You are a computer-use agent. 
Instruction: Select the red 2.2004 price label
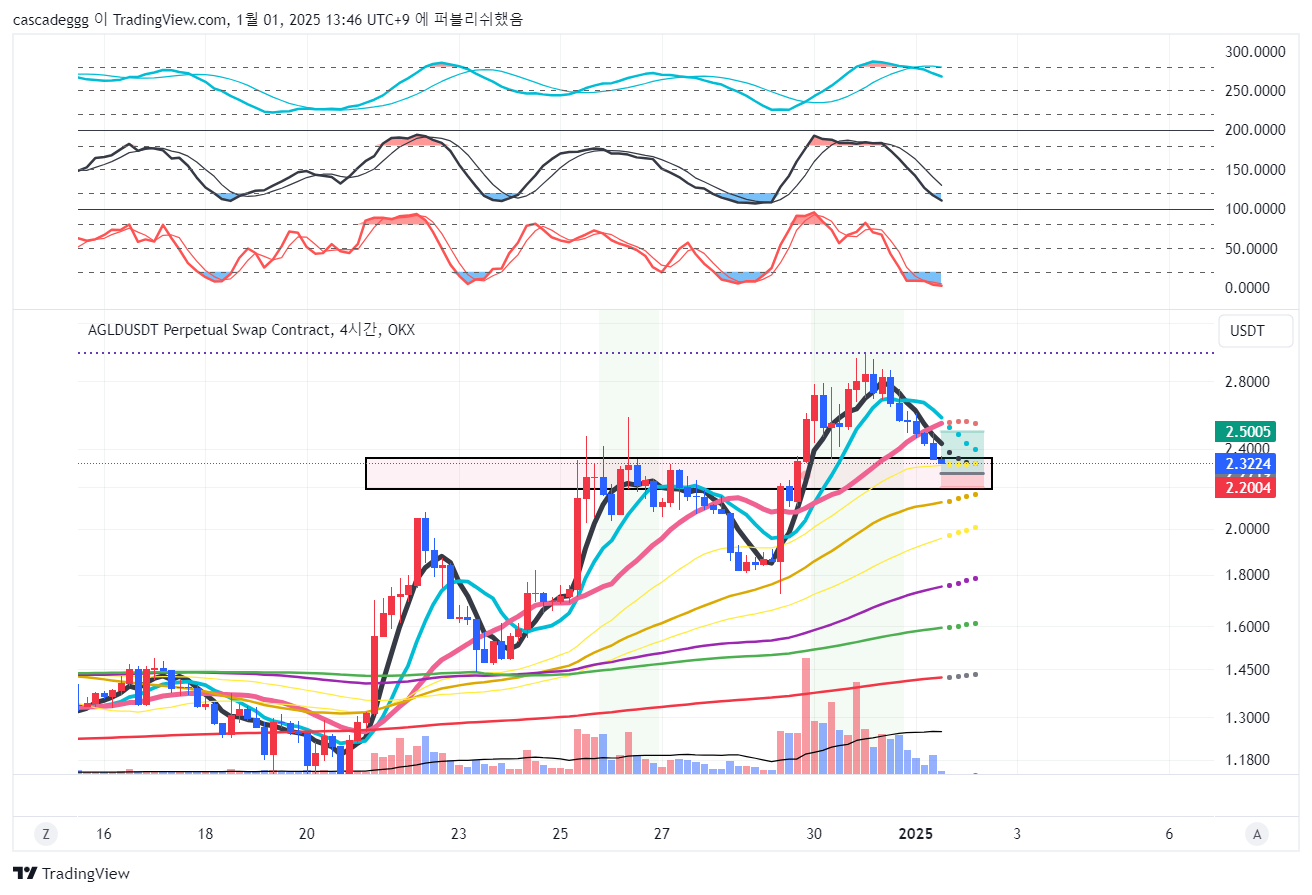click(x=1244, y=488)
